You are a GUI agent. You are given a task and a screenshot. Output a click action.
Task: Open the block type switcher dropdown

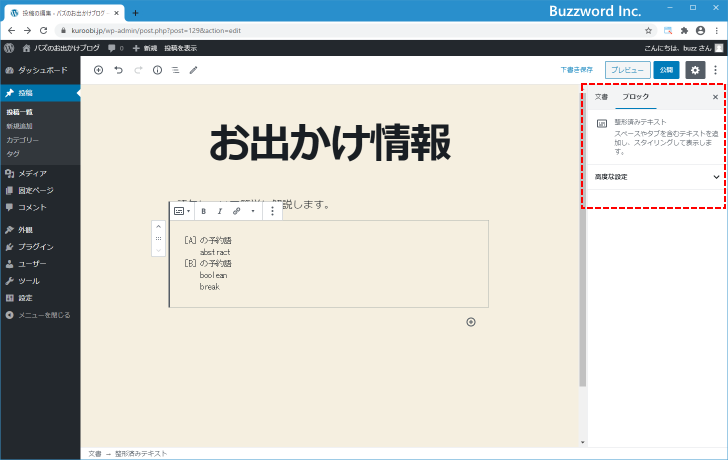coord(182,211)
